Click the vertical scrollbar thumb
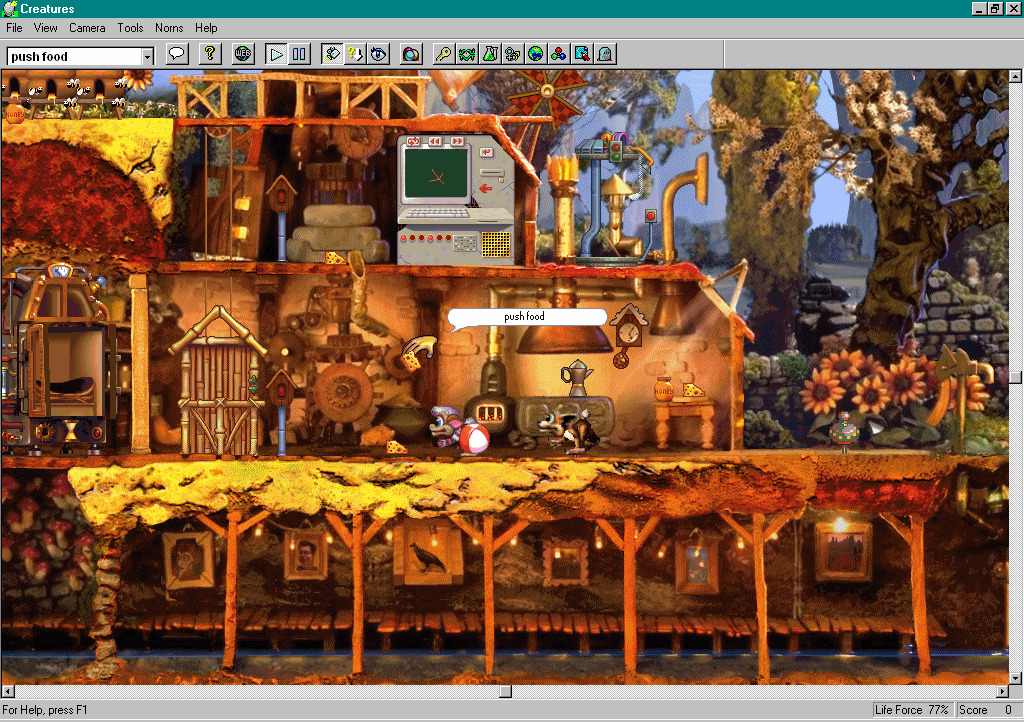The image size is (1024, 722). (1016, 377)
